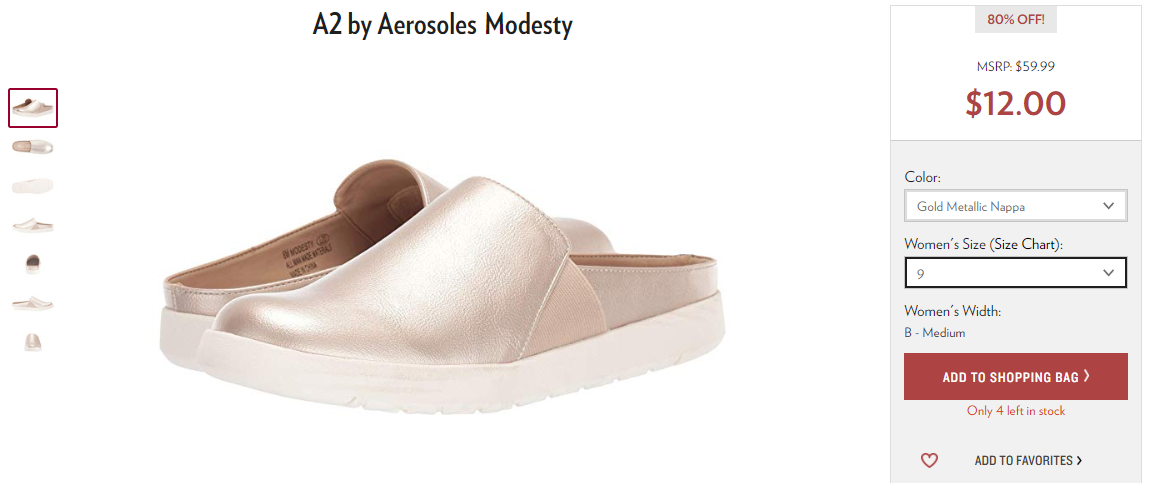Screen dimensions: 1151x483
Task: Open the Women's Size dropdown showing 9
Action: (1016, 273)
